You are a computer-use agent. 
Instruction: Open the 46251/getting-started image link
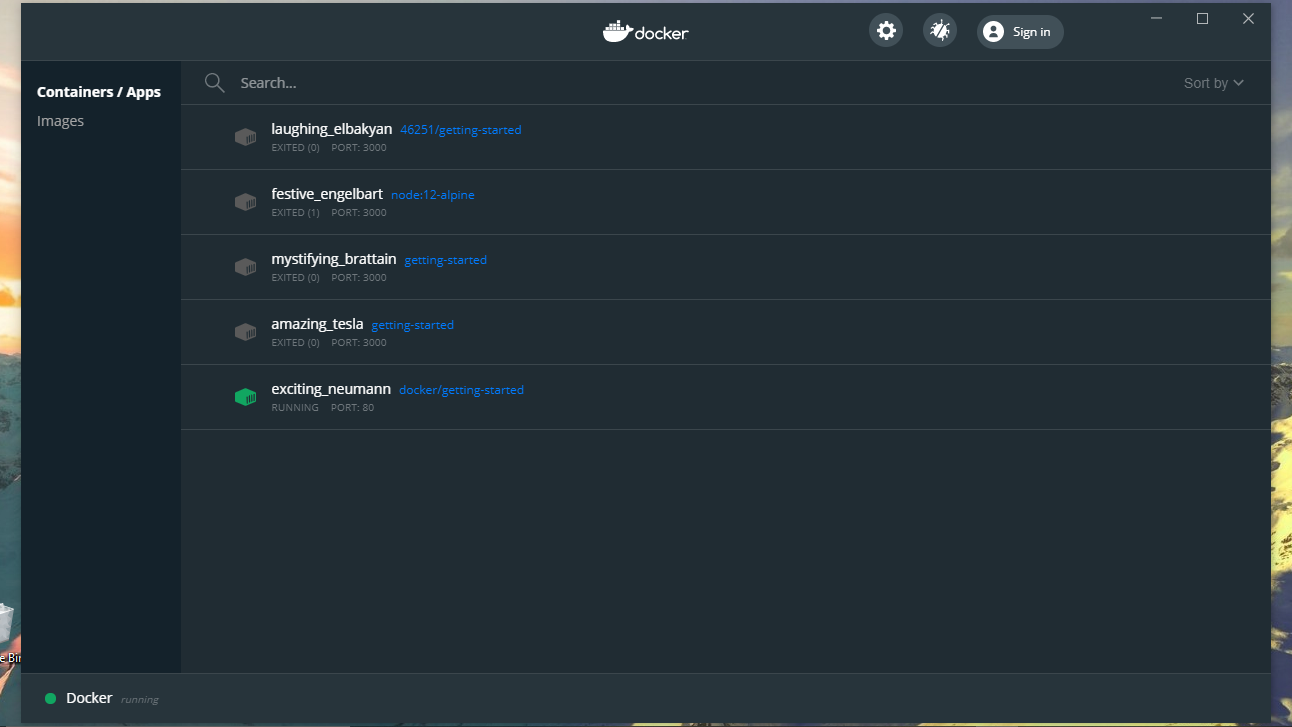coord(461,130)
